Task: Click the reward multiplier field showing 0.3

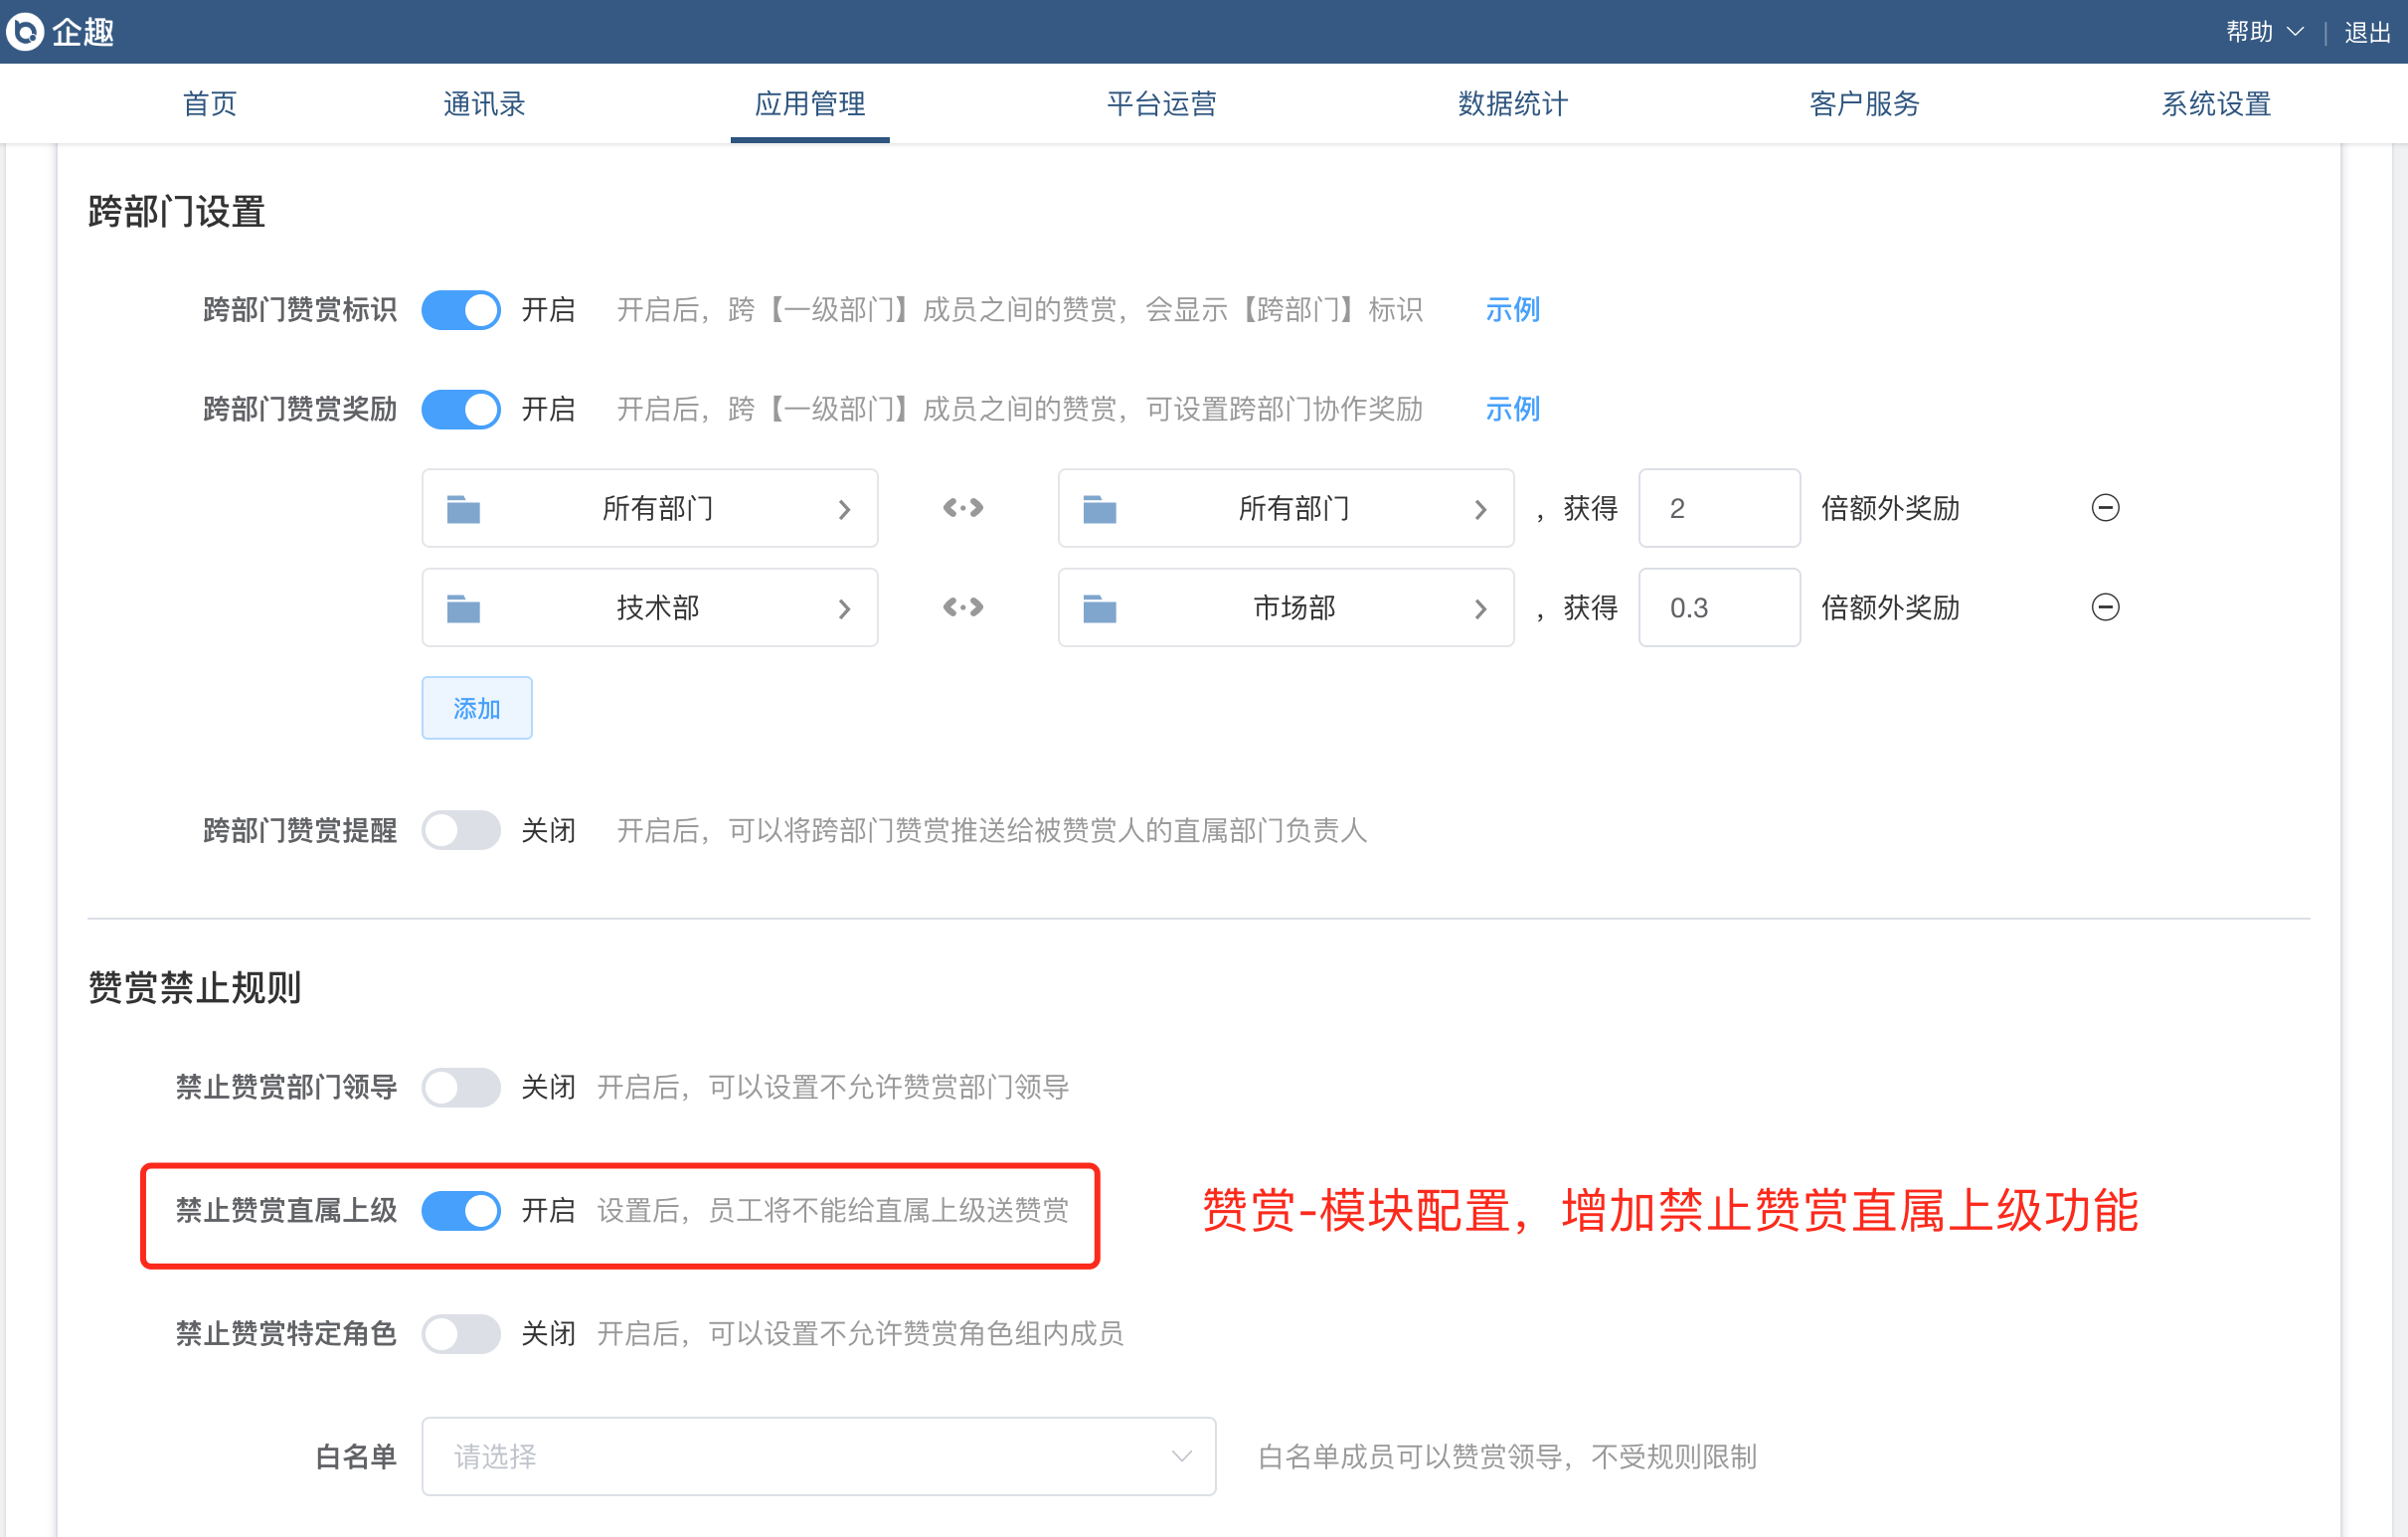Action: pos(1718,608)
